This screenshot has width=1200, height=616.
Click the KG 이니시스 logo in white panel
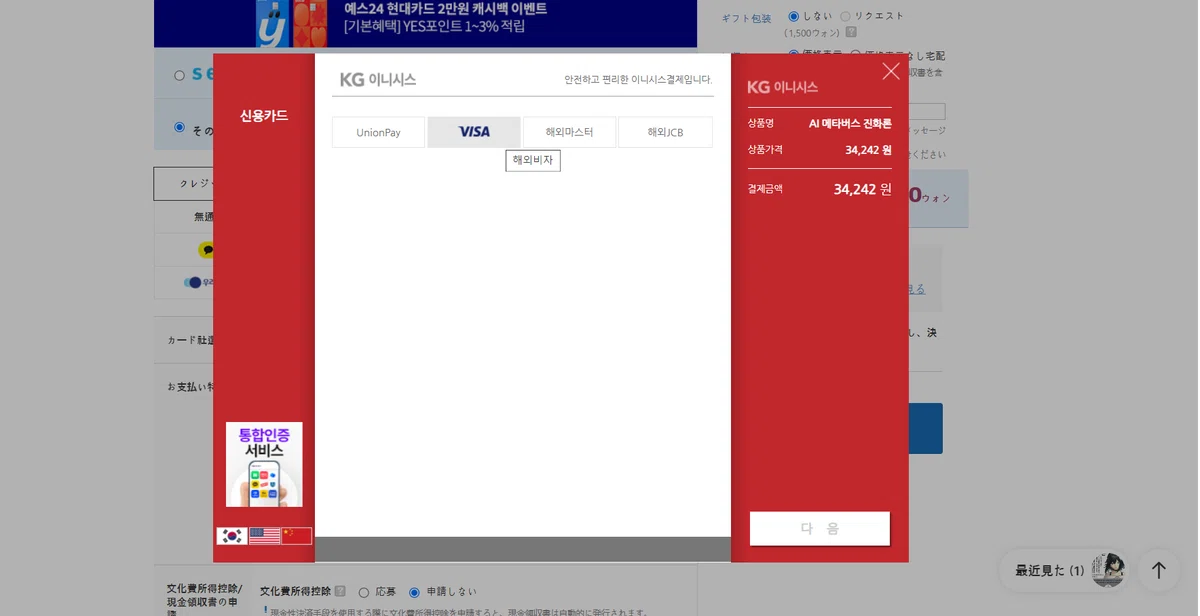pos(378,79)
